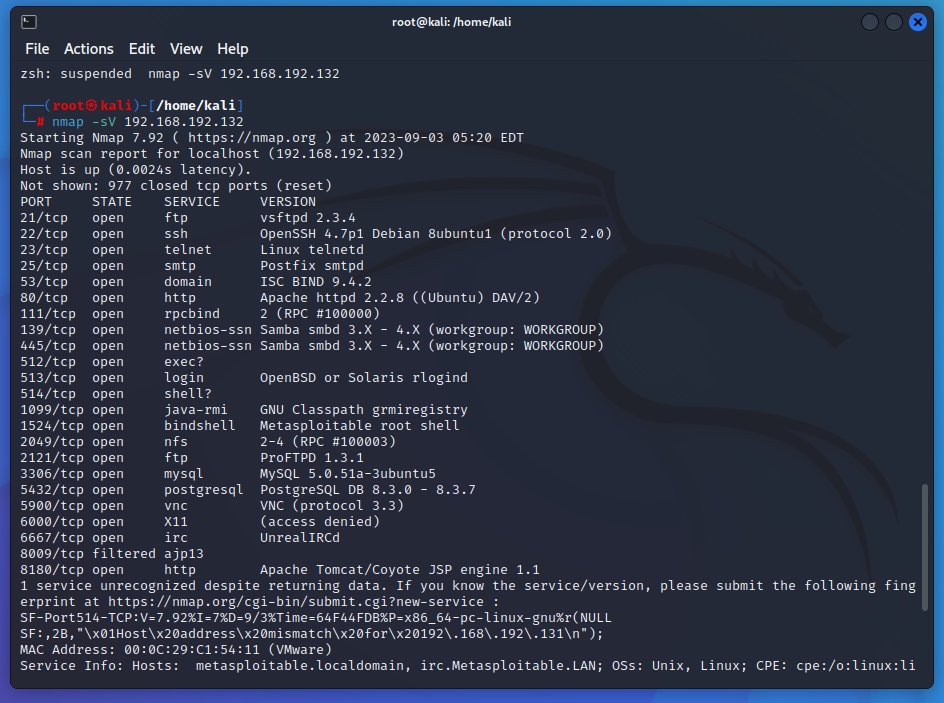Click the PORT column header
This screenshot has width=944, height=703.
point(36,202)
